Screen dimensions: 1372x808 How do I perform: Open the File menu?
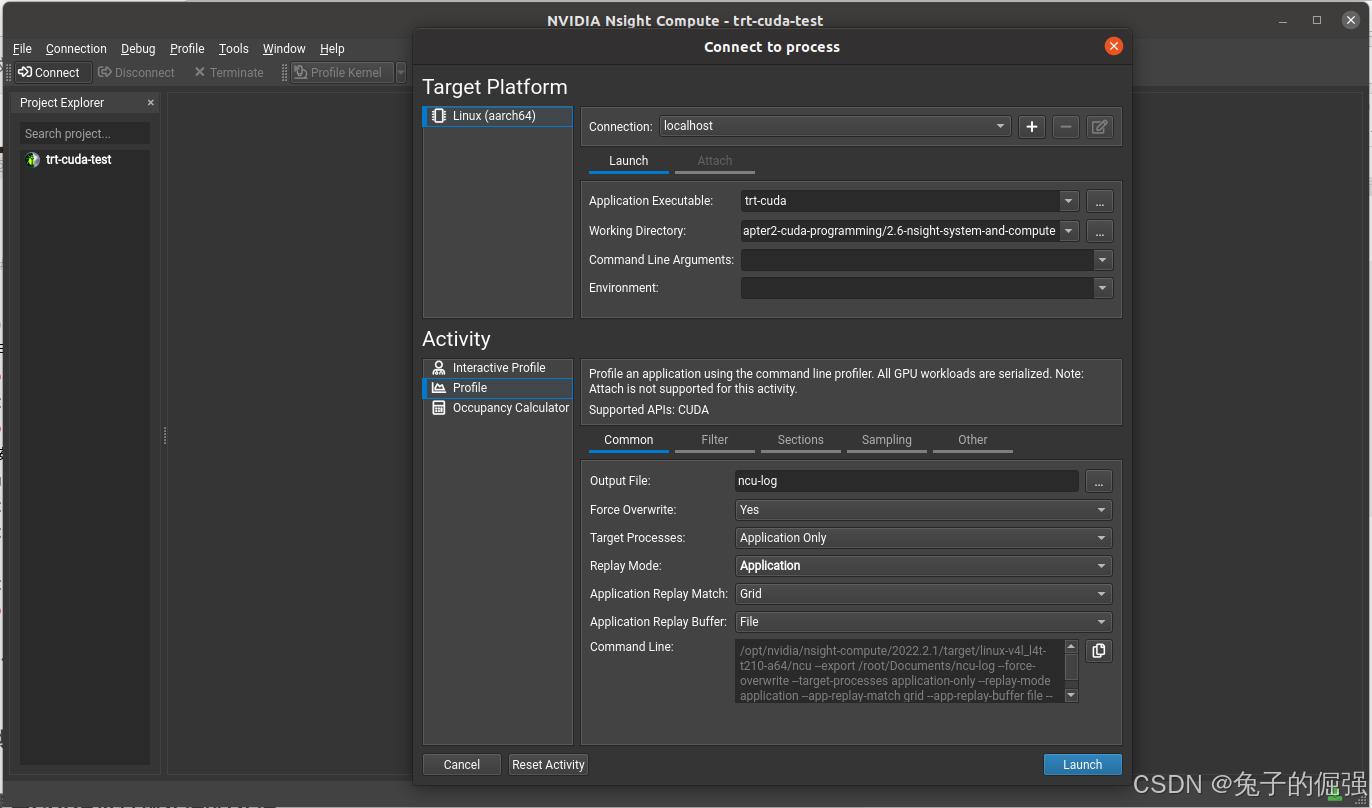coord(22,48)
